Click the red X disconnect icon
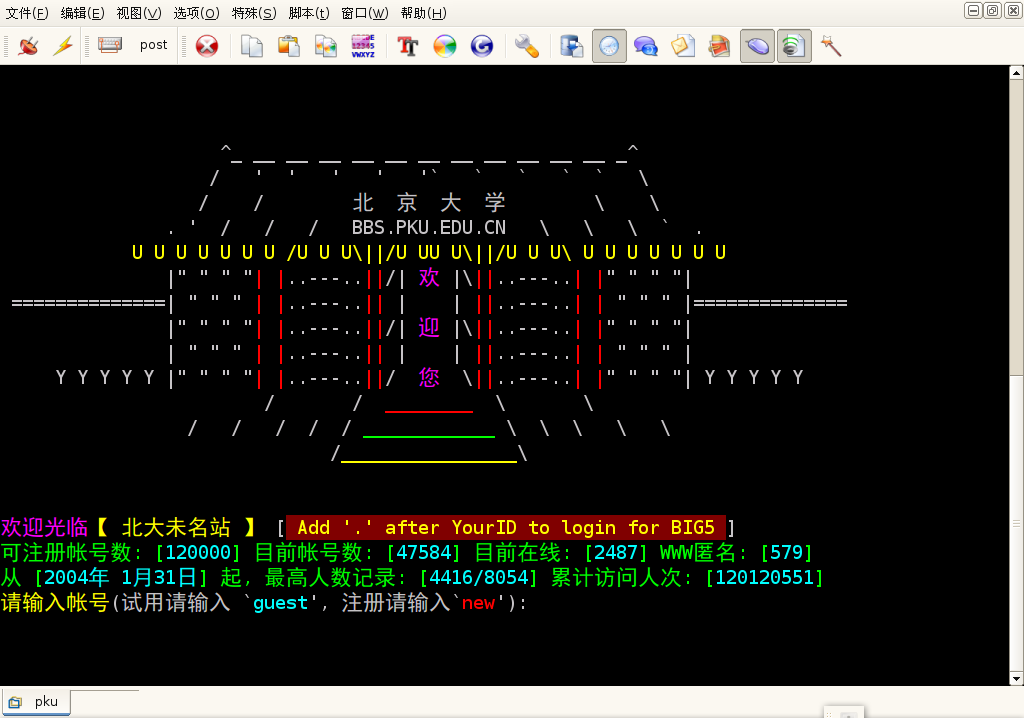1024x718 pixels. pyautogui.click(x=207, y=46)
